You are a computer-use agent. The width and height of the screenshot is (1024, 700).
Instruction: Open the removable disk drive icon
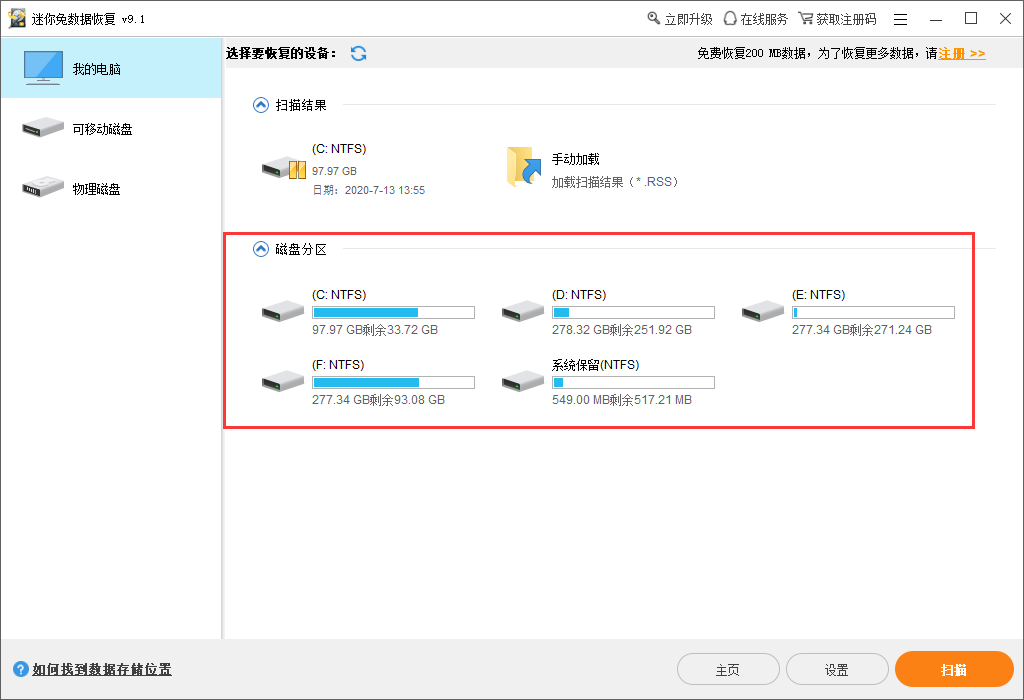coord(42,127)
